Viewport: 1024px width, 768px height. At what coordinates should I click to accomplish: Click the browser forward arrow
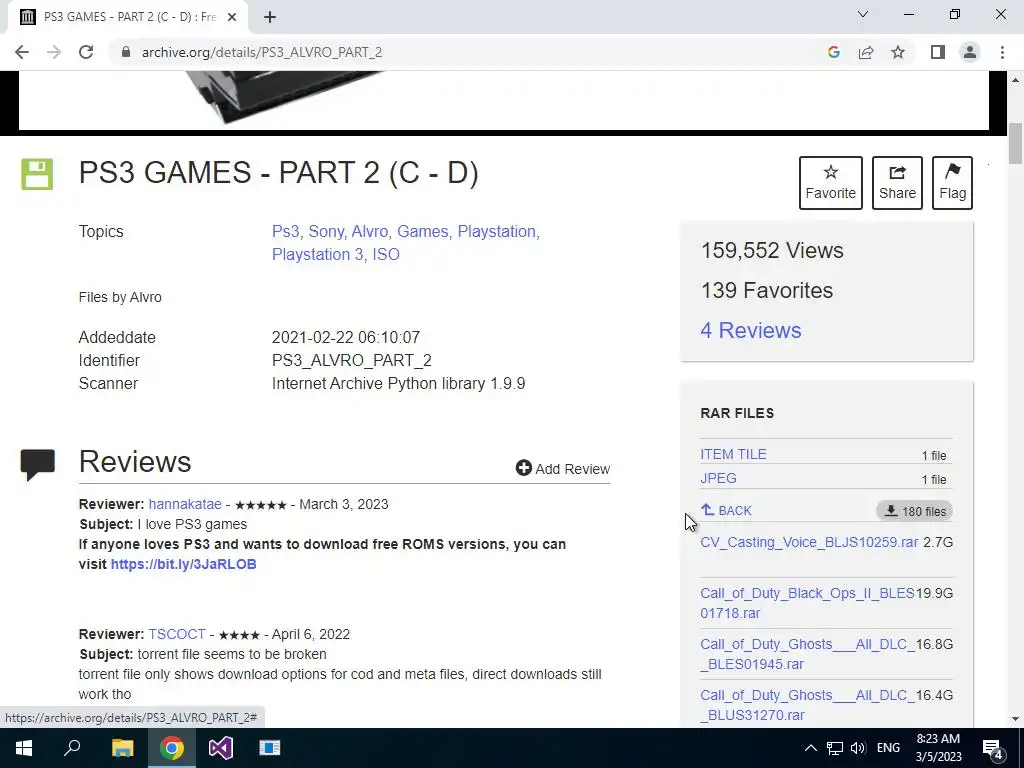pos(54,52)
